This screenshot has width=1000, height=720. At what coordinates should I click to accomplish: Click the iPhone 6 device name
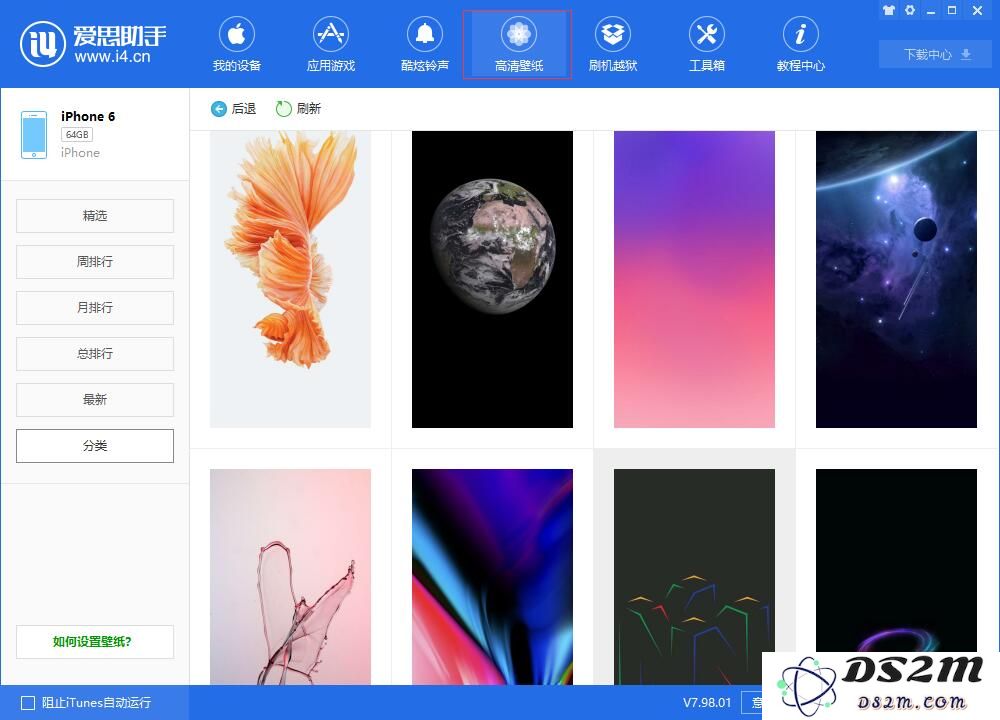pyautogui.click(x=88, y=116)
